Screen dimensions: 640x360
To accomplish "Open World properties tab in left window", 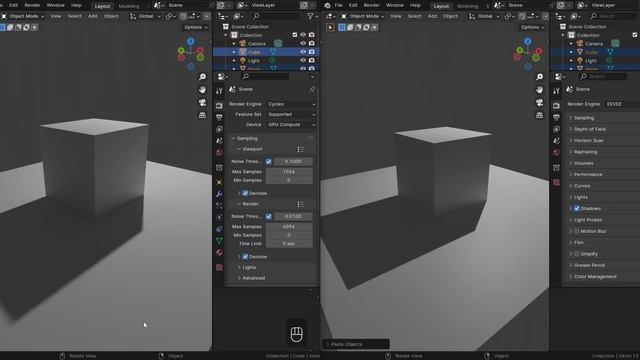I will (x=219, y=153).
